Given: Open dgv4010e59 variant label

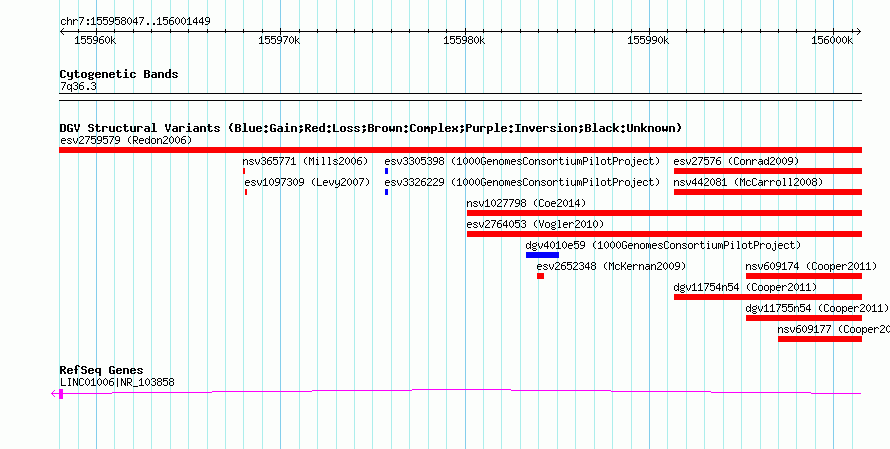Looking at the screenshot, I should tap(663, 245).
